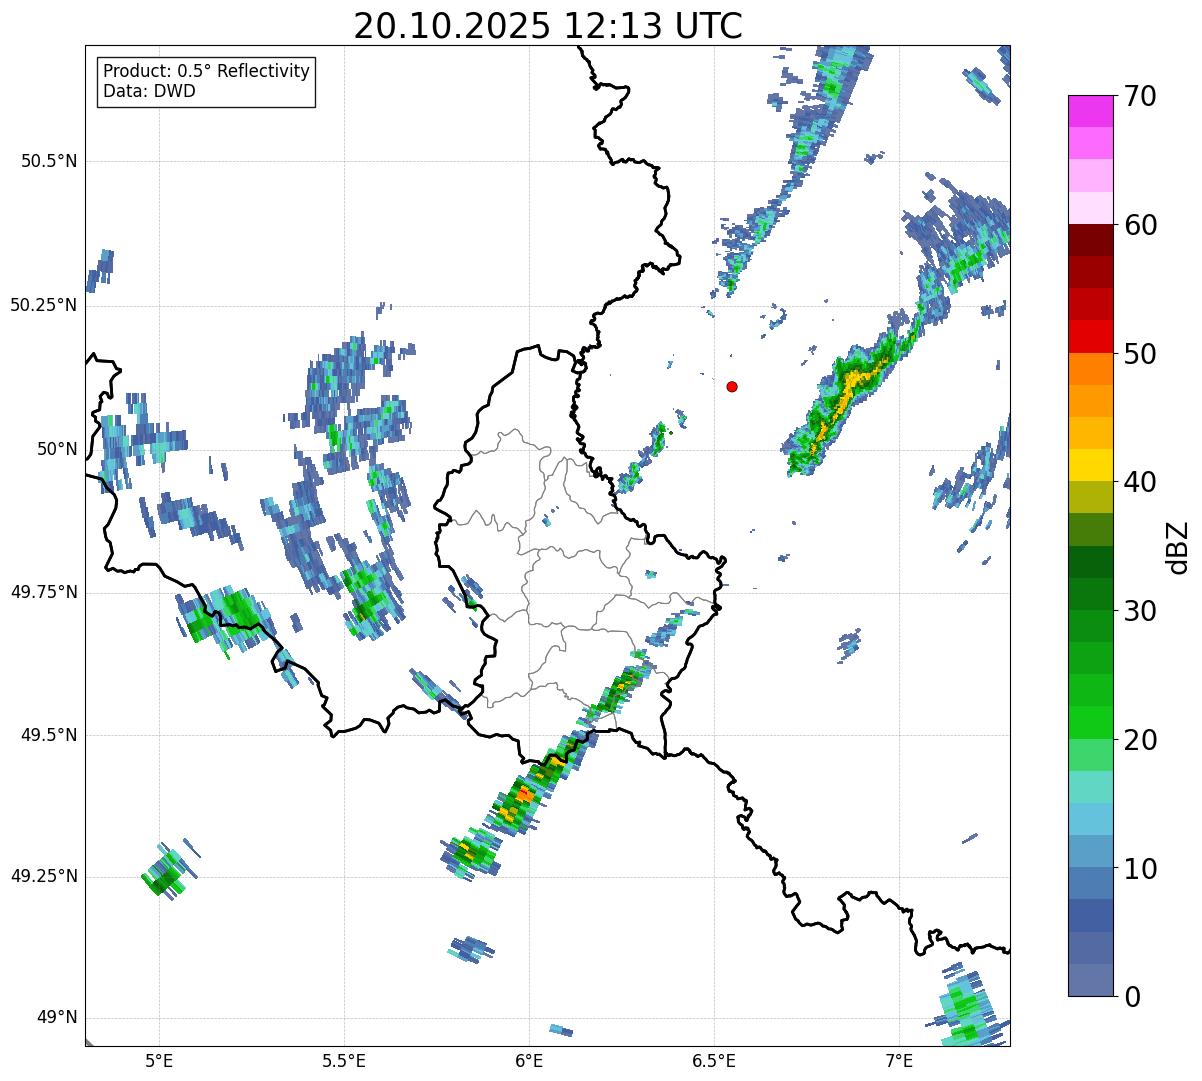Click the "Data: DWD" label
1202x1081 pixels.
pyautogui.click(x=150, y=91)
